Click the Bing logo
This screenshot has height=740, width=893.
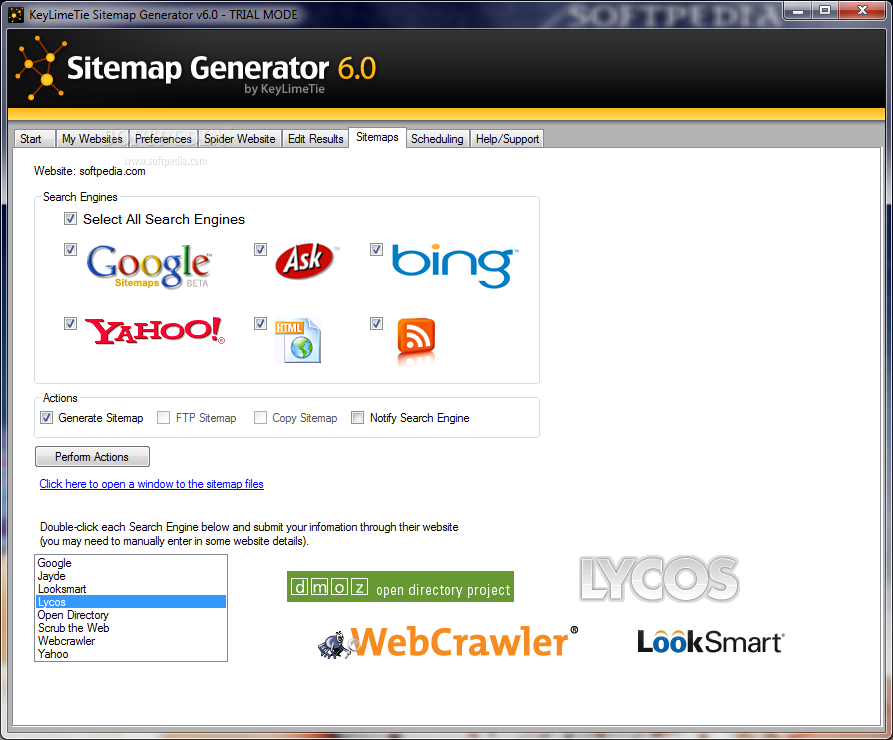[454, 266]
